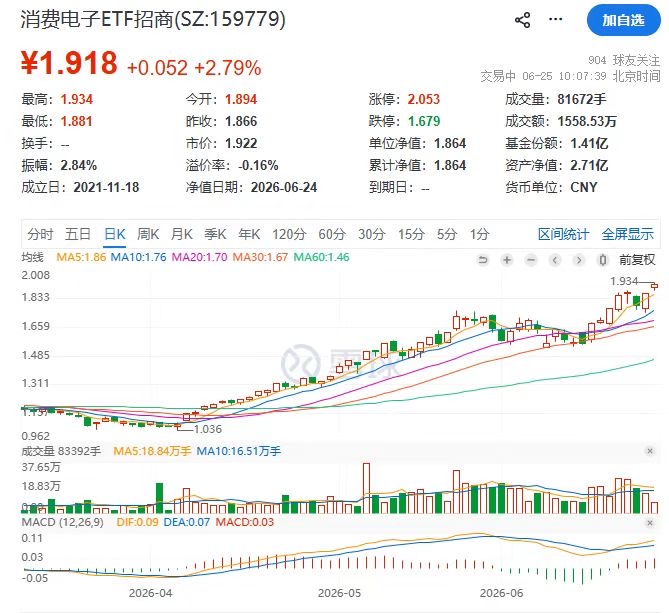Zoom out the chart with minus icon
This screenshot has width=669, height=613.
531,260
